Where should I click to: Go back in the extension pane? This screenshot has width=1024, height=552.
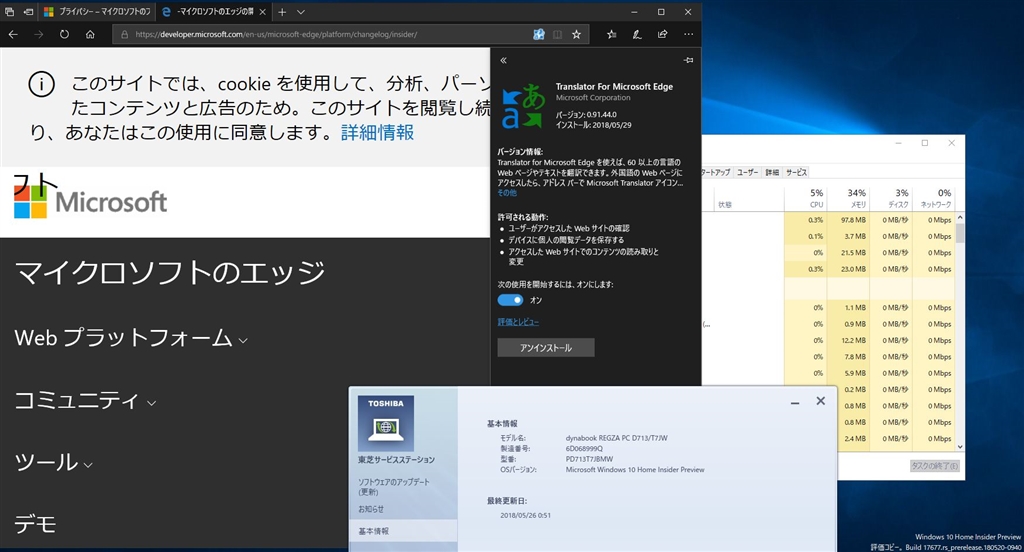[x=503, y=60]
